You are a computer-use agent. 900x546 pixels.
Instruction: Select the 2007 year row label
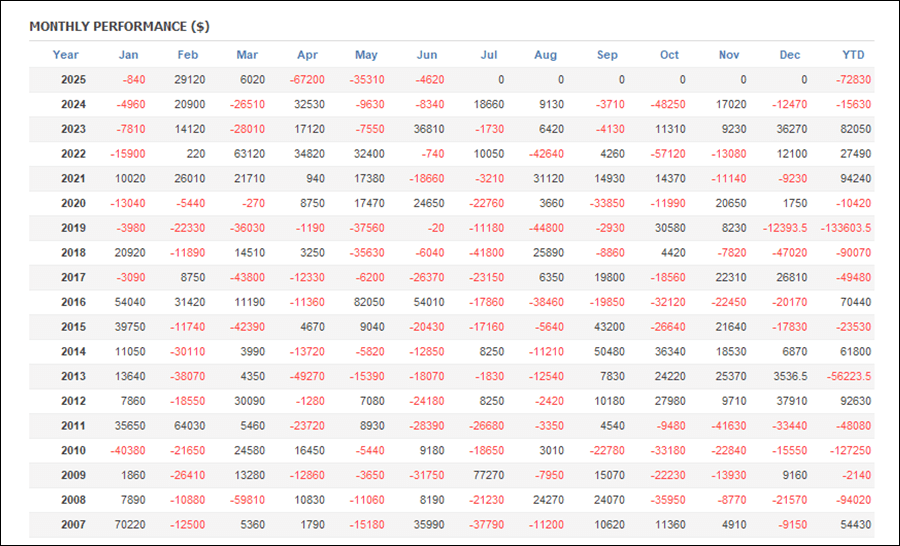pyautogui.click(x=73, y=524)
